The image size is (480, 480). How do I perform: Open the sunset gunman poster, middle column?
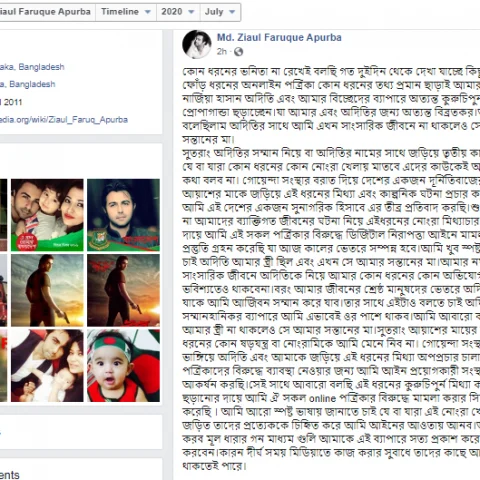(47, 290)
